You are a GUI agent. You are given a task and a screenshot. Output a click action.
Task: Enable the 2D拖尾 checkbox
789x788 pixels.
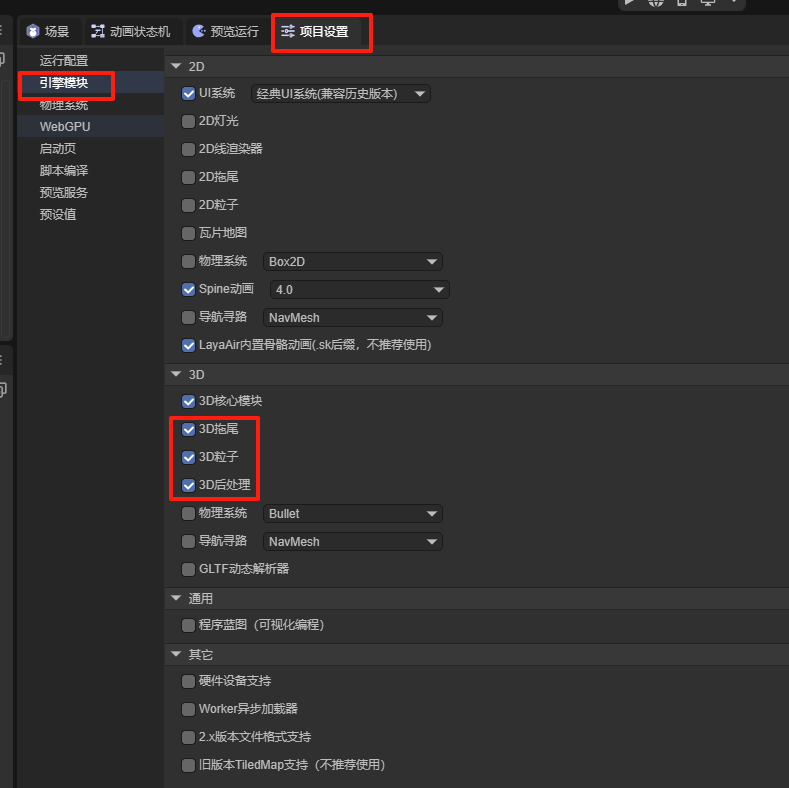188,178
